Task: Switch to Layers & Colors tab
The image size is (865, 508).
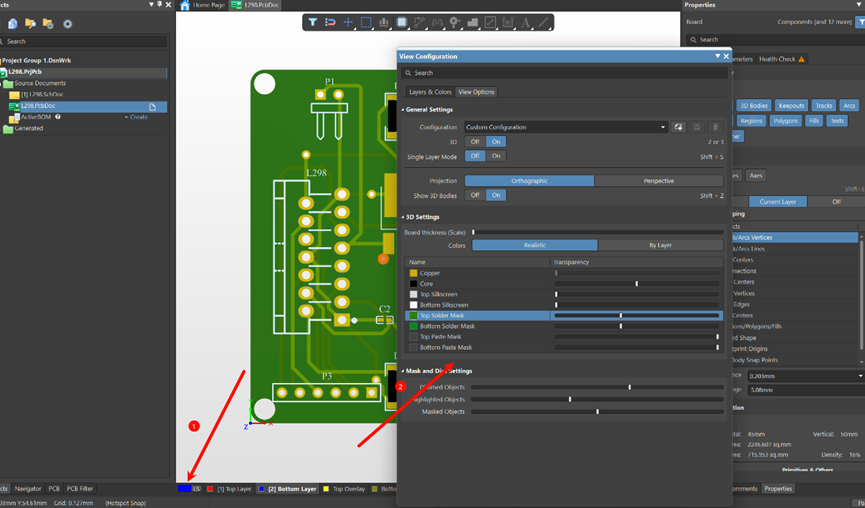Action: pyautogui.click(x=430, y=92)
